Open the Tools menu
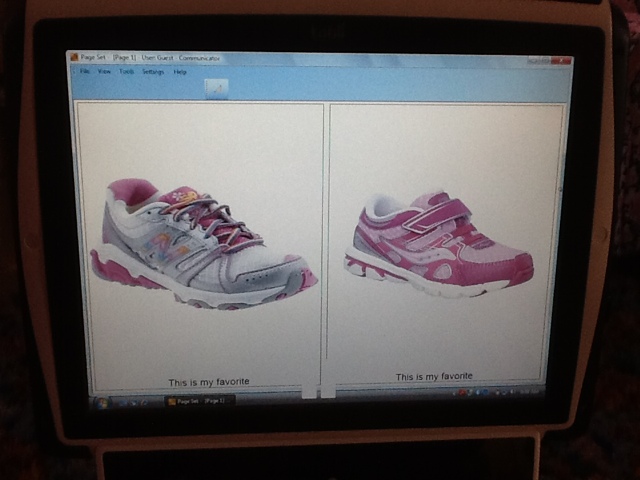The width and height of the screenshot is (640, 480). coord(127,71)
